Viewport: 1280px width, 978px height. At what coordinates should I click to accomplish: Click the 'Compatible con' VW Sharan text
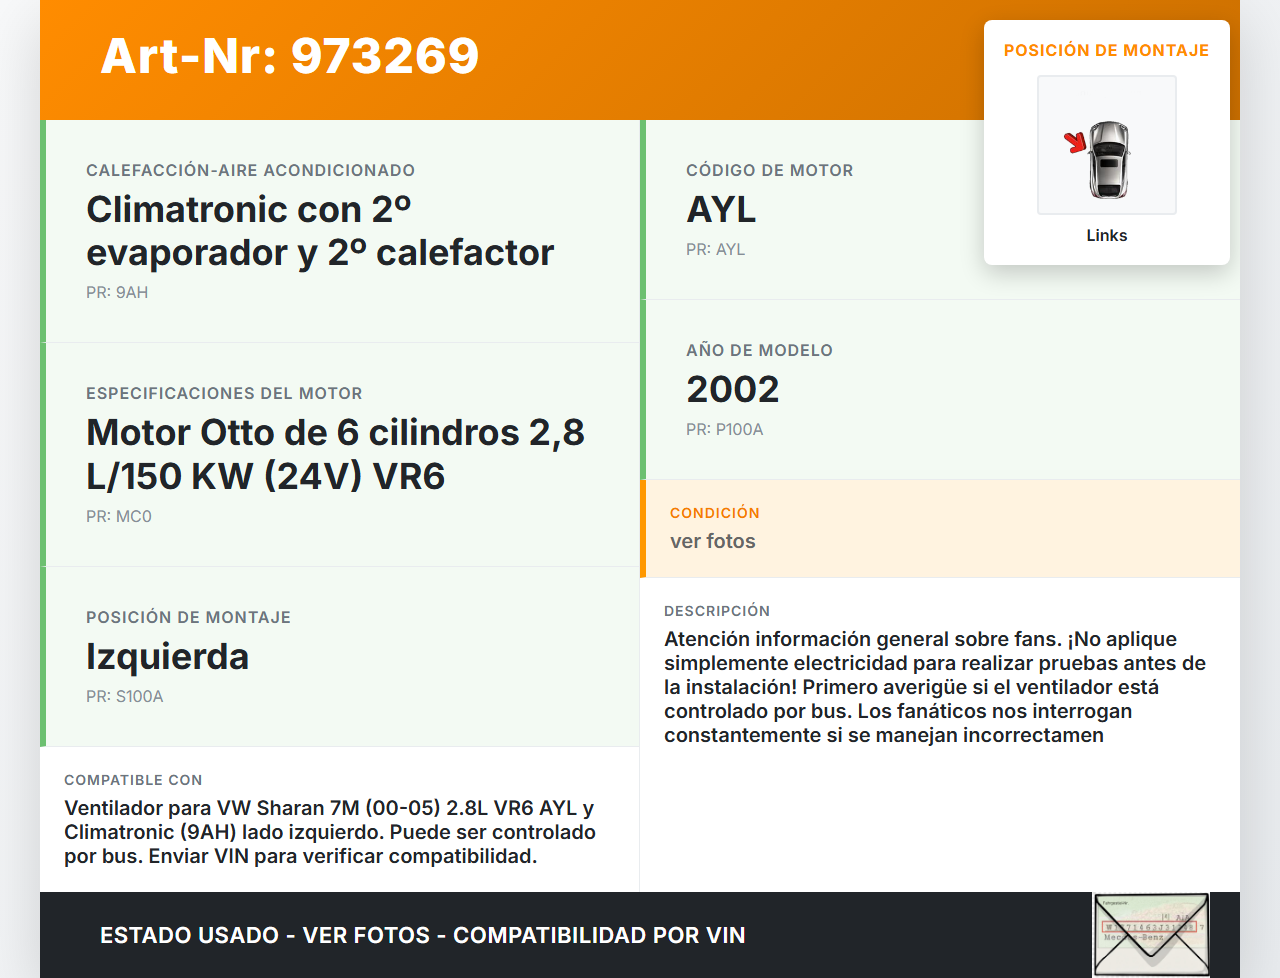(x=330, y=832)
